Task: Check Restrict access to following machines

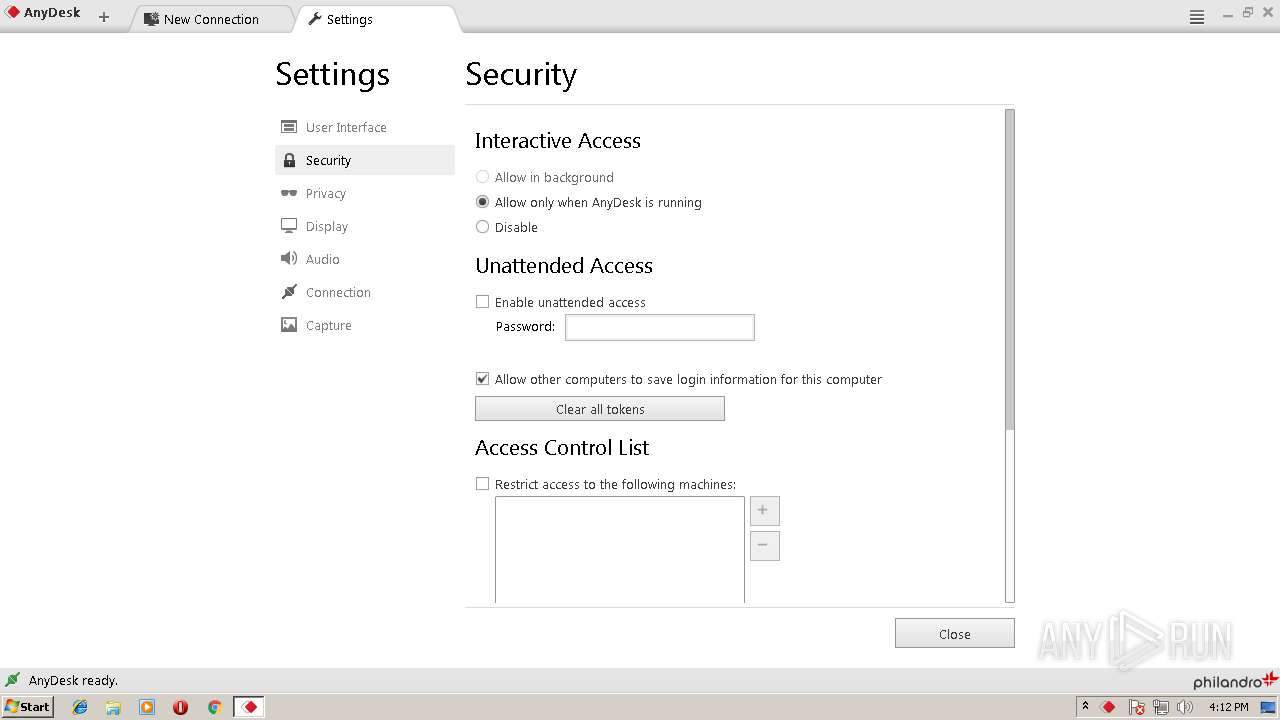Action: 482,484
